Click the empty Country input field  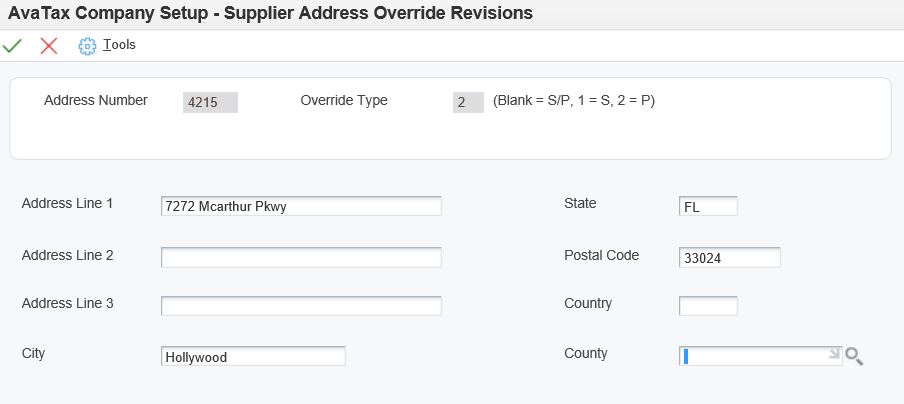point(708,305)
